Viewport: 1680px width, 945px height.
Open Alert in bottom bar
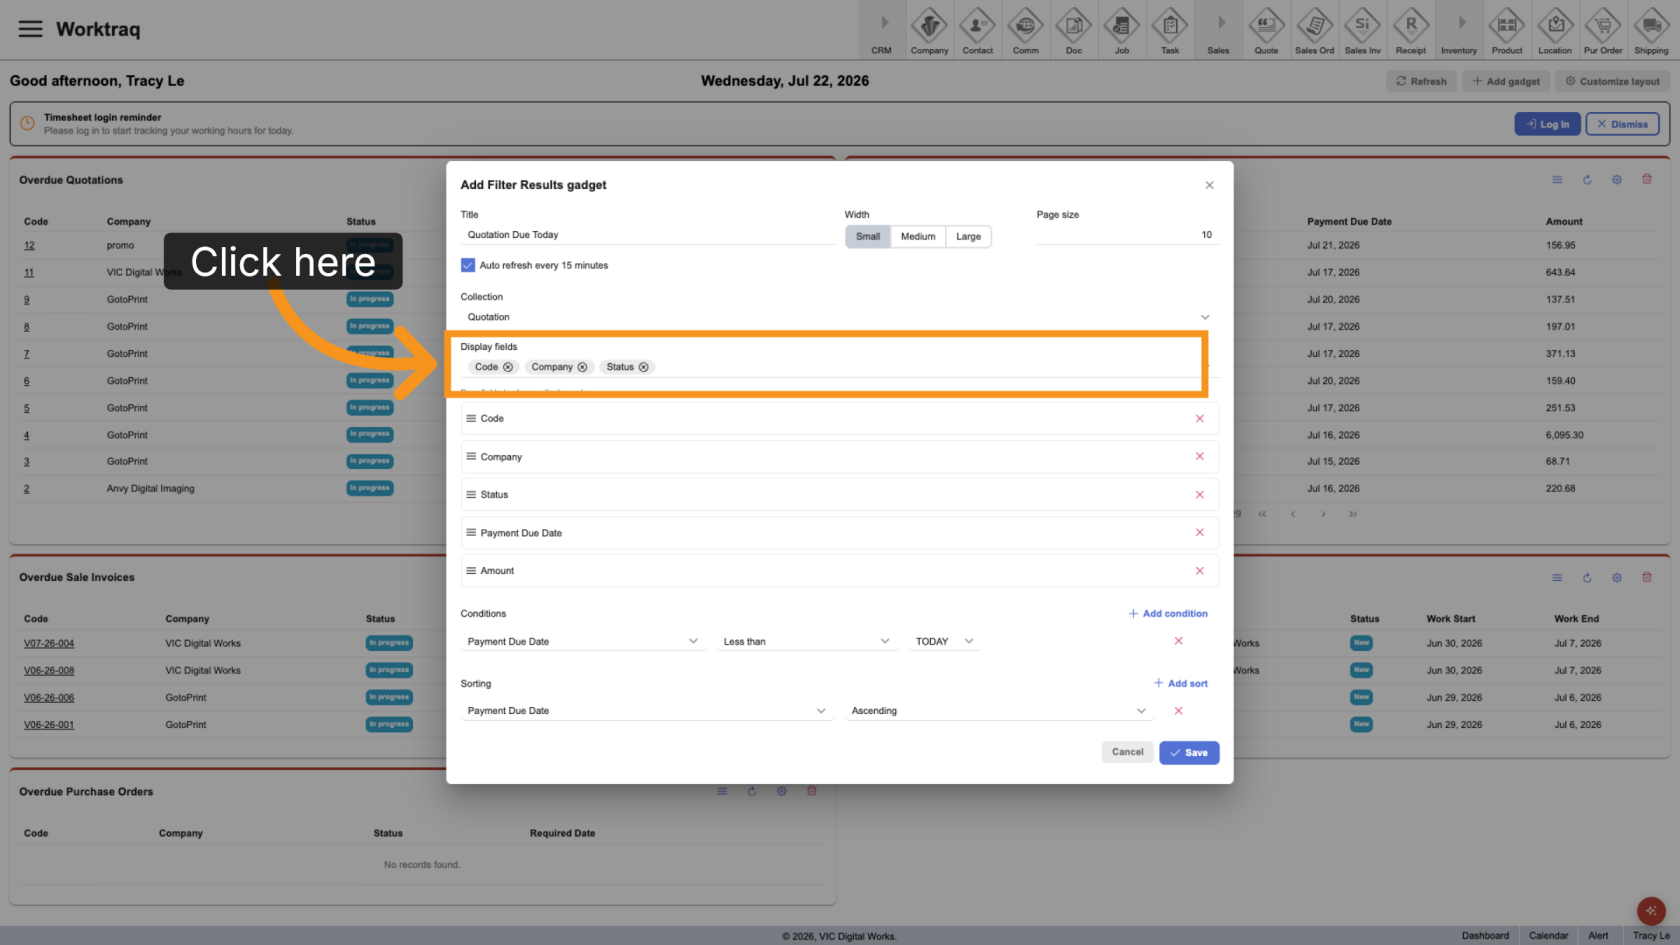(x=1598, y=936)
